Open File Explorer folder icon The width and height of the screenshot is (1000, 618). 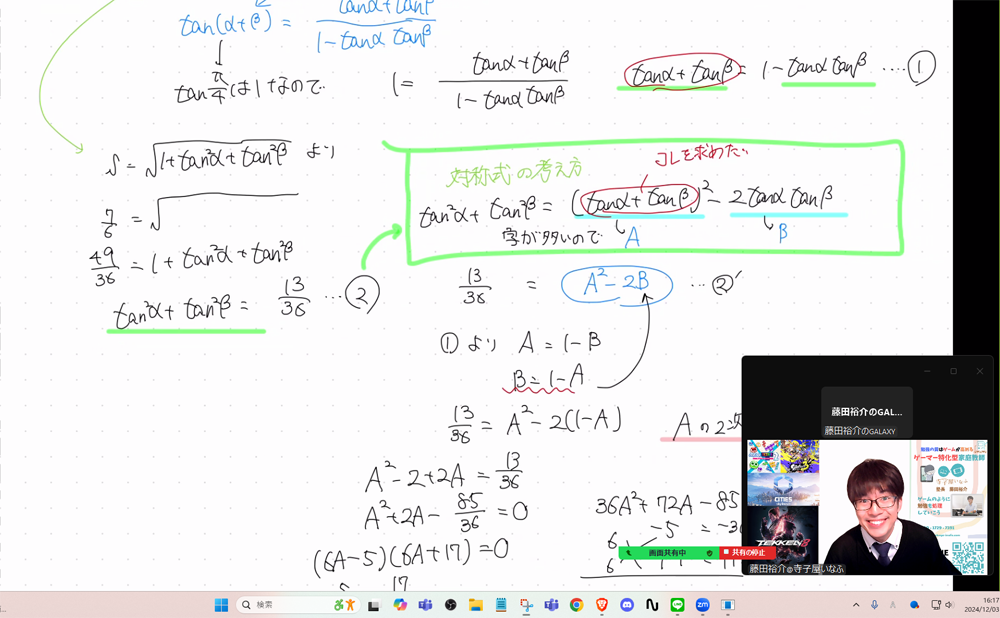[476, 605]
